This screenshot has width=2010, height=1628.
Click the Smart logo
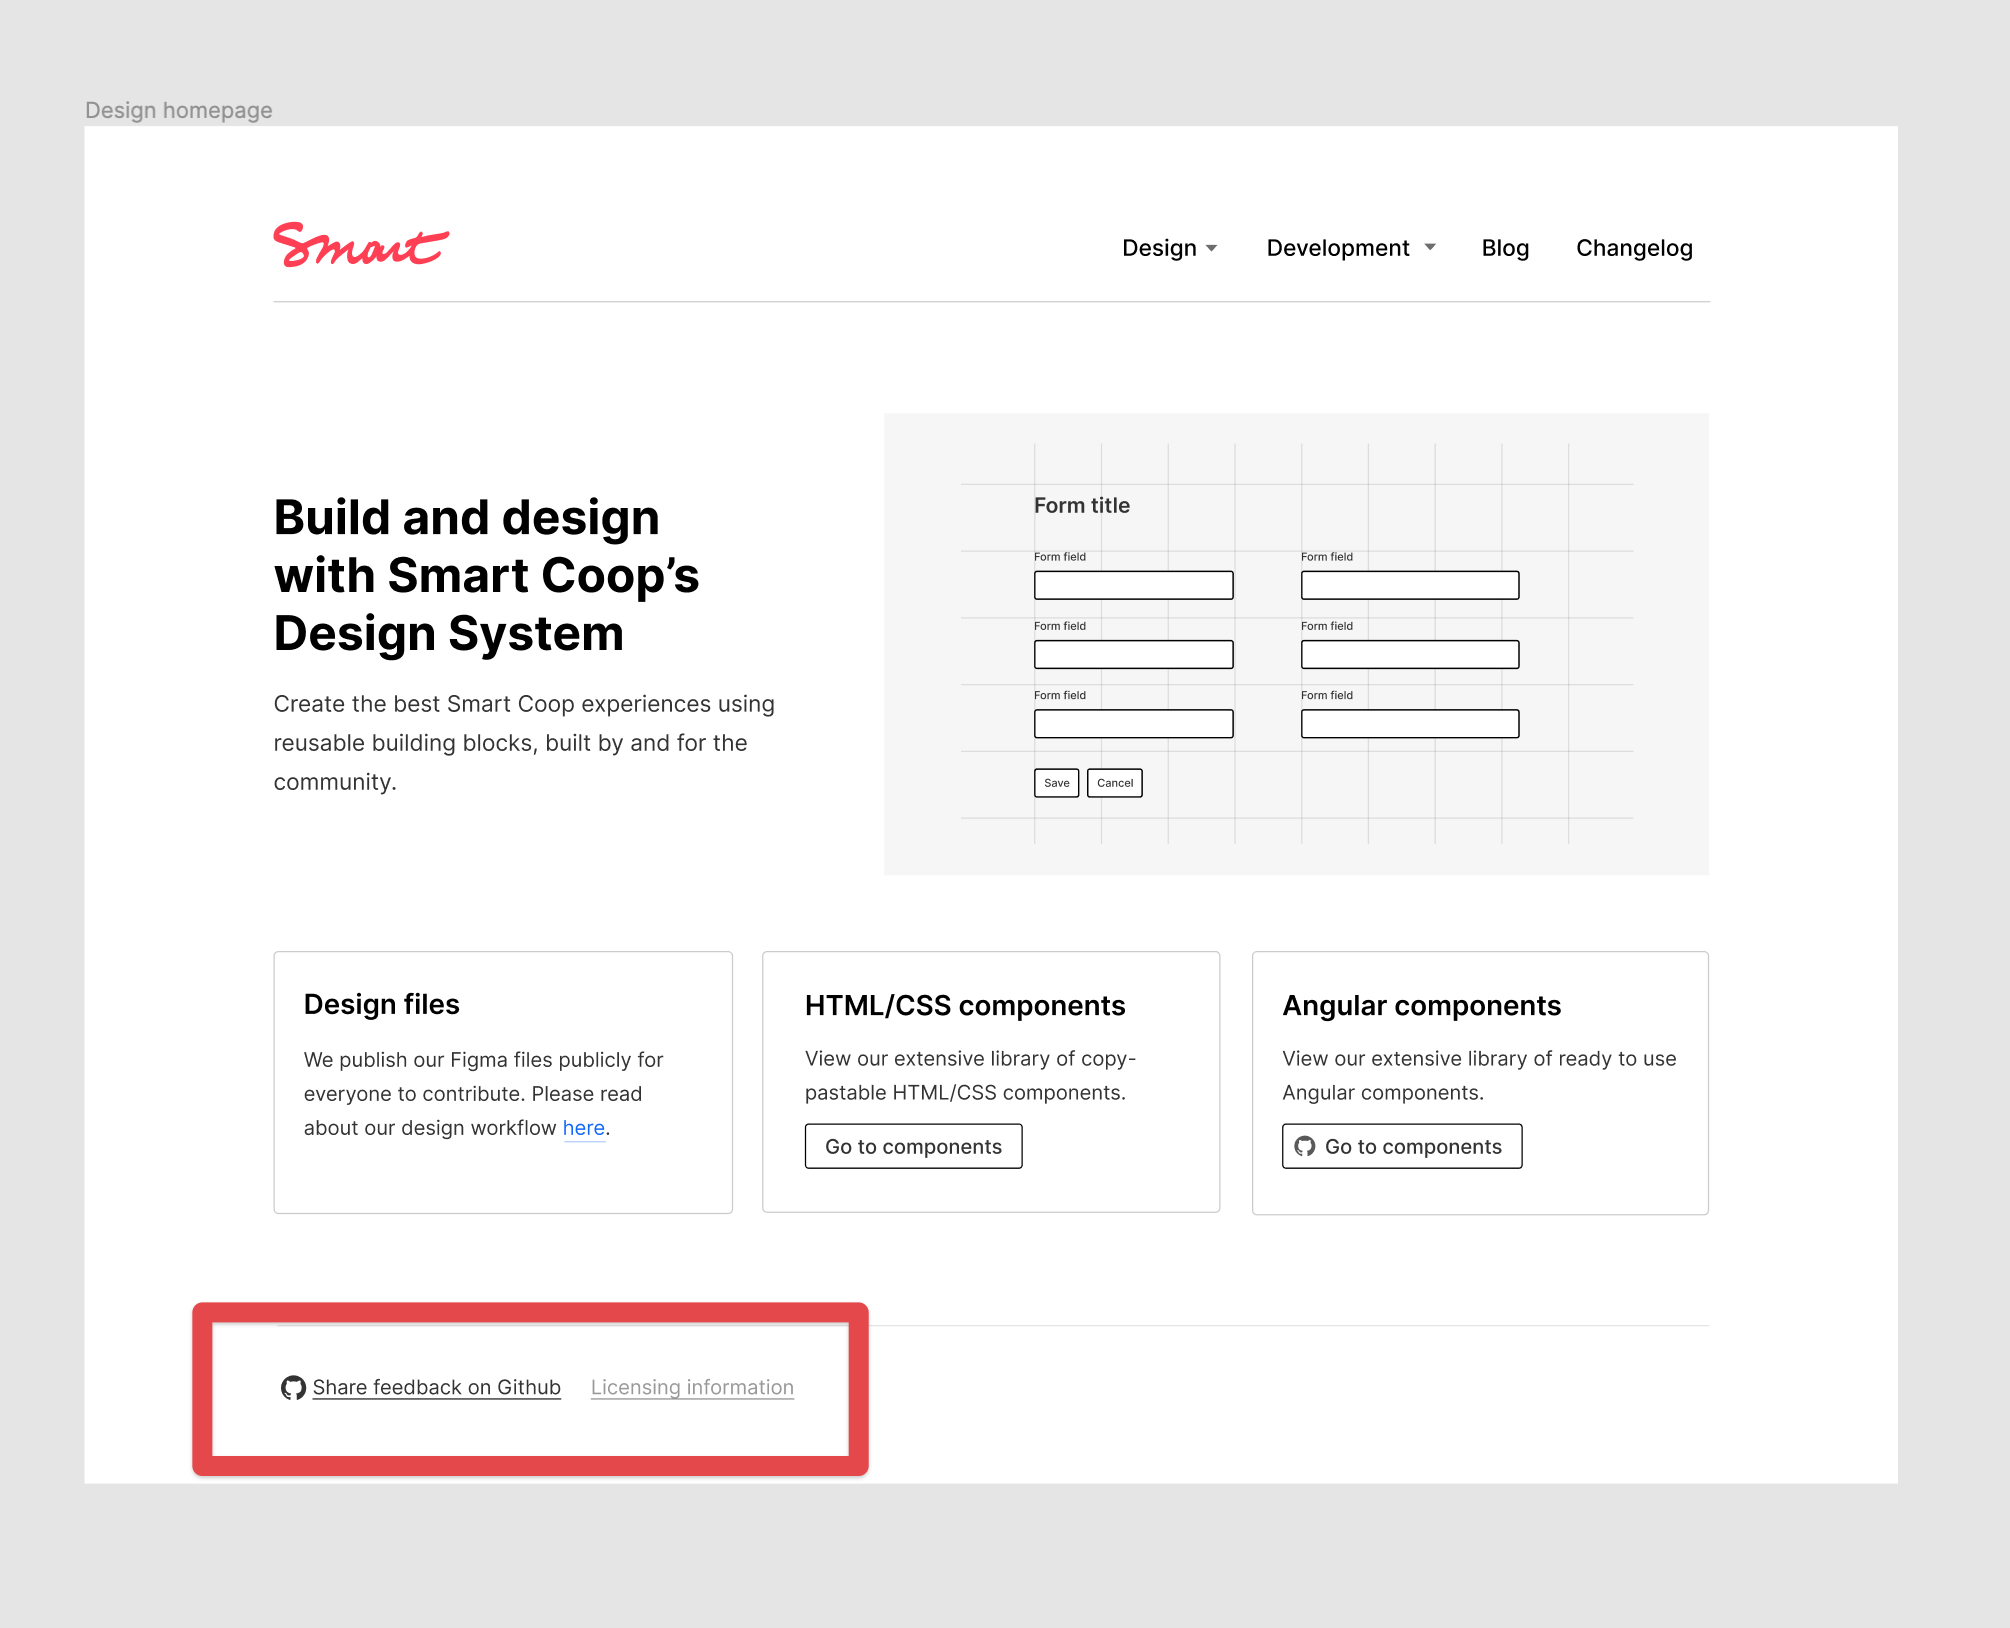[x=361, y=245]
